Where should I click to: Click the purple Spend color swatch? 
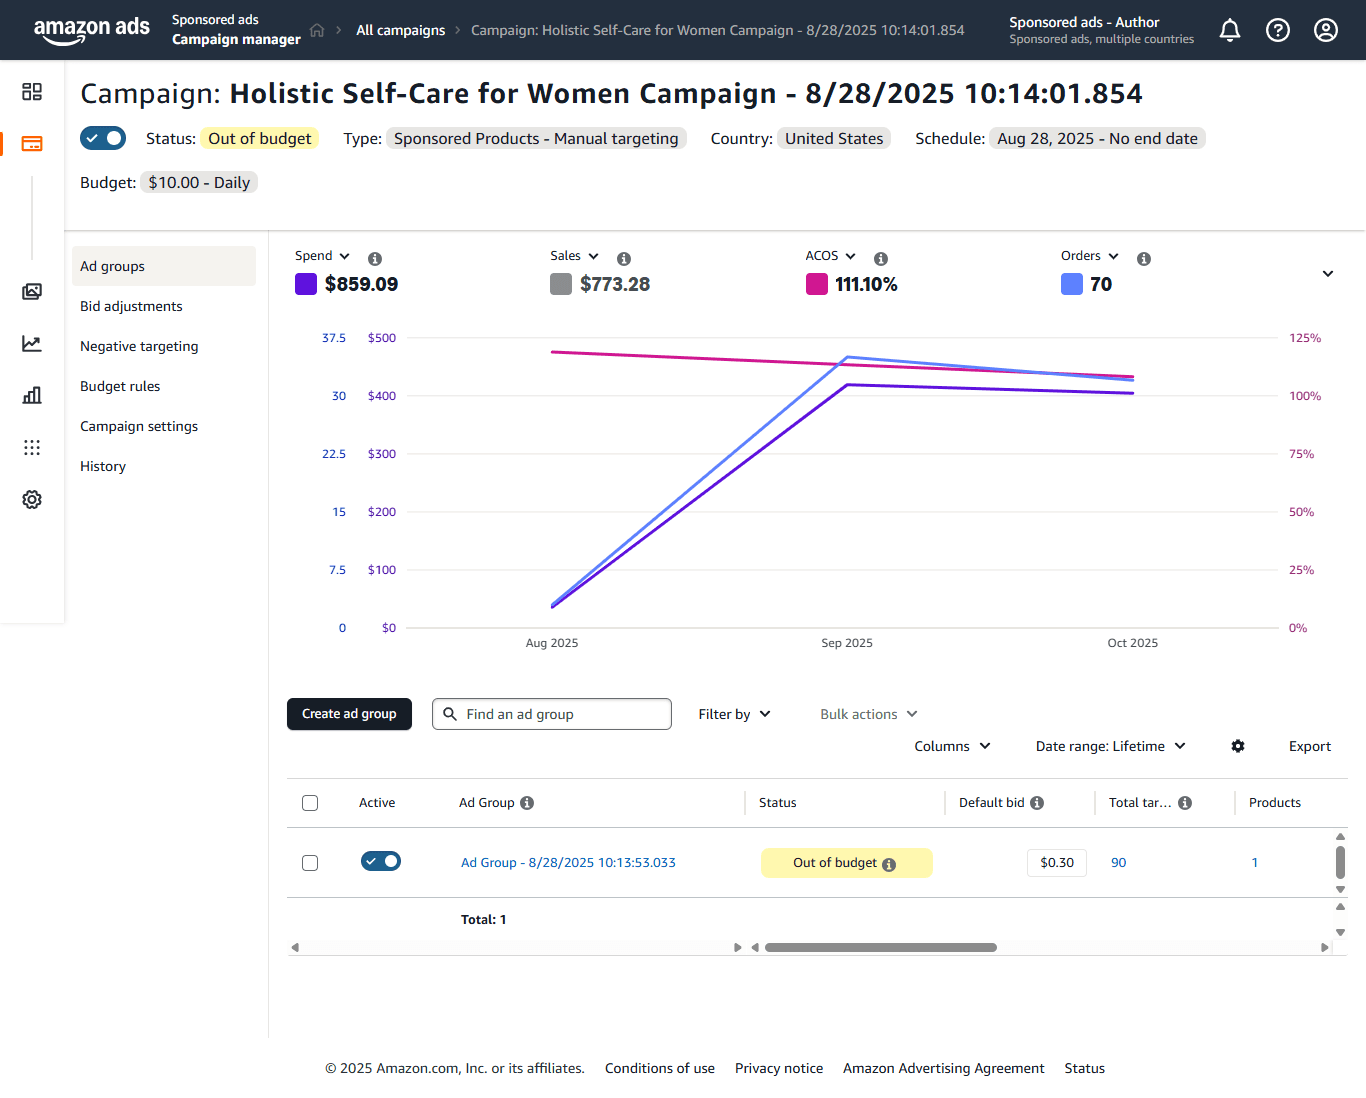point(306,284)
